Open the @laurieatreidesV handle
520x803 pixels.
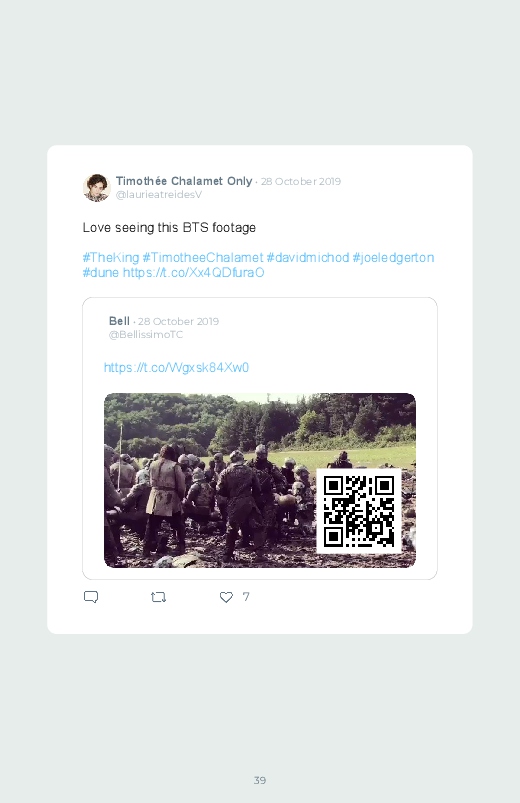[x=159, y=195]
